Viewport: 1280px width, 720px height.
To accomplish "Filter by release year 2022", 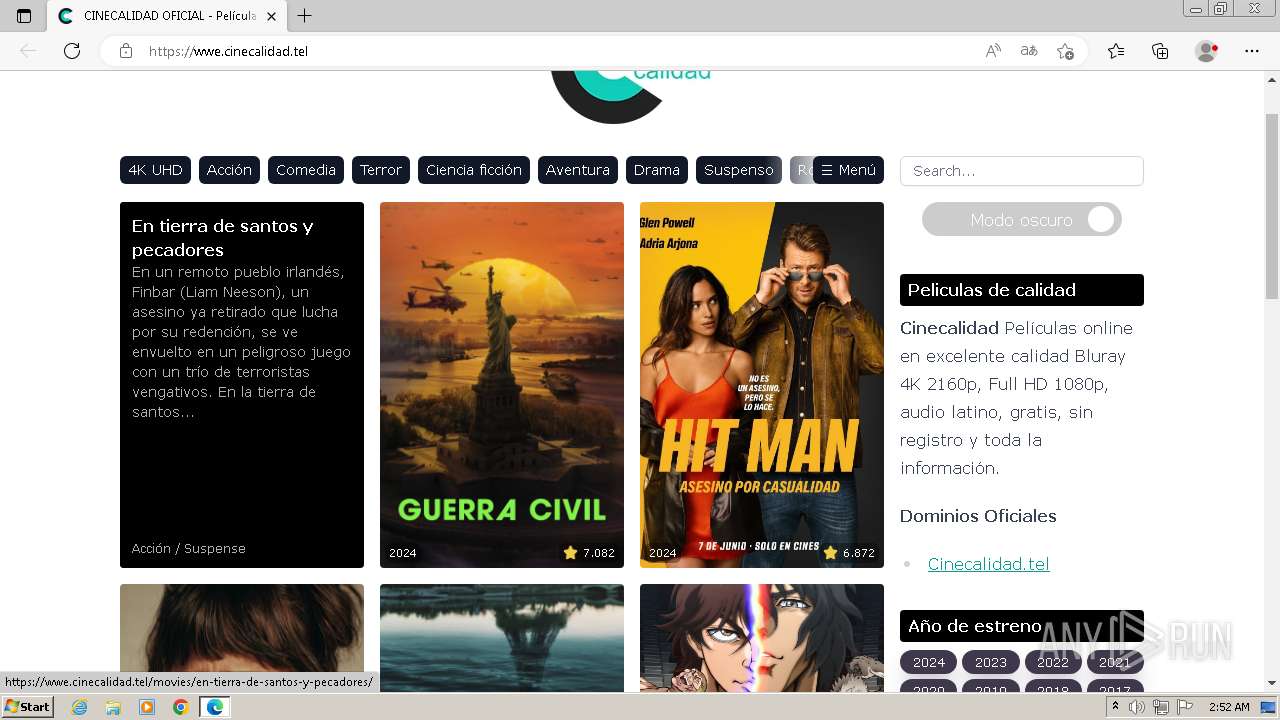I will click(x=1052, y=662).
